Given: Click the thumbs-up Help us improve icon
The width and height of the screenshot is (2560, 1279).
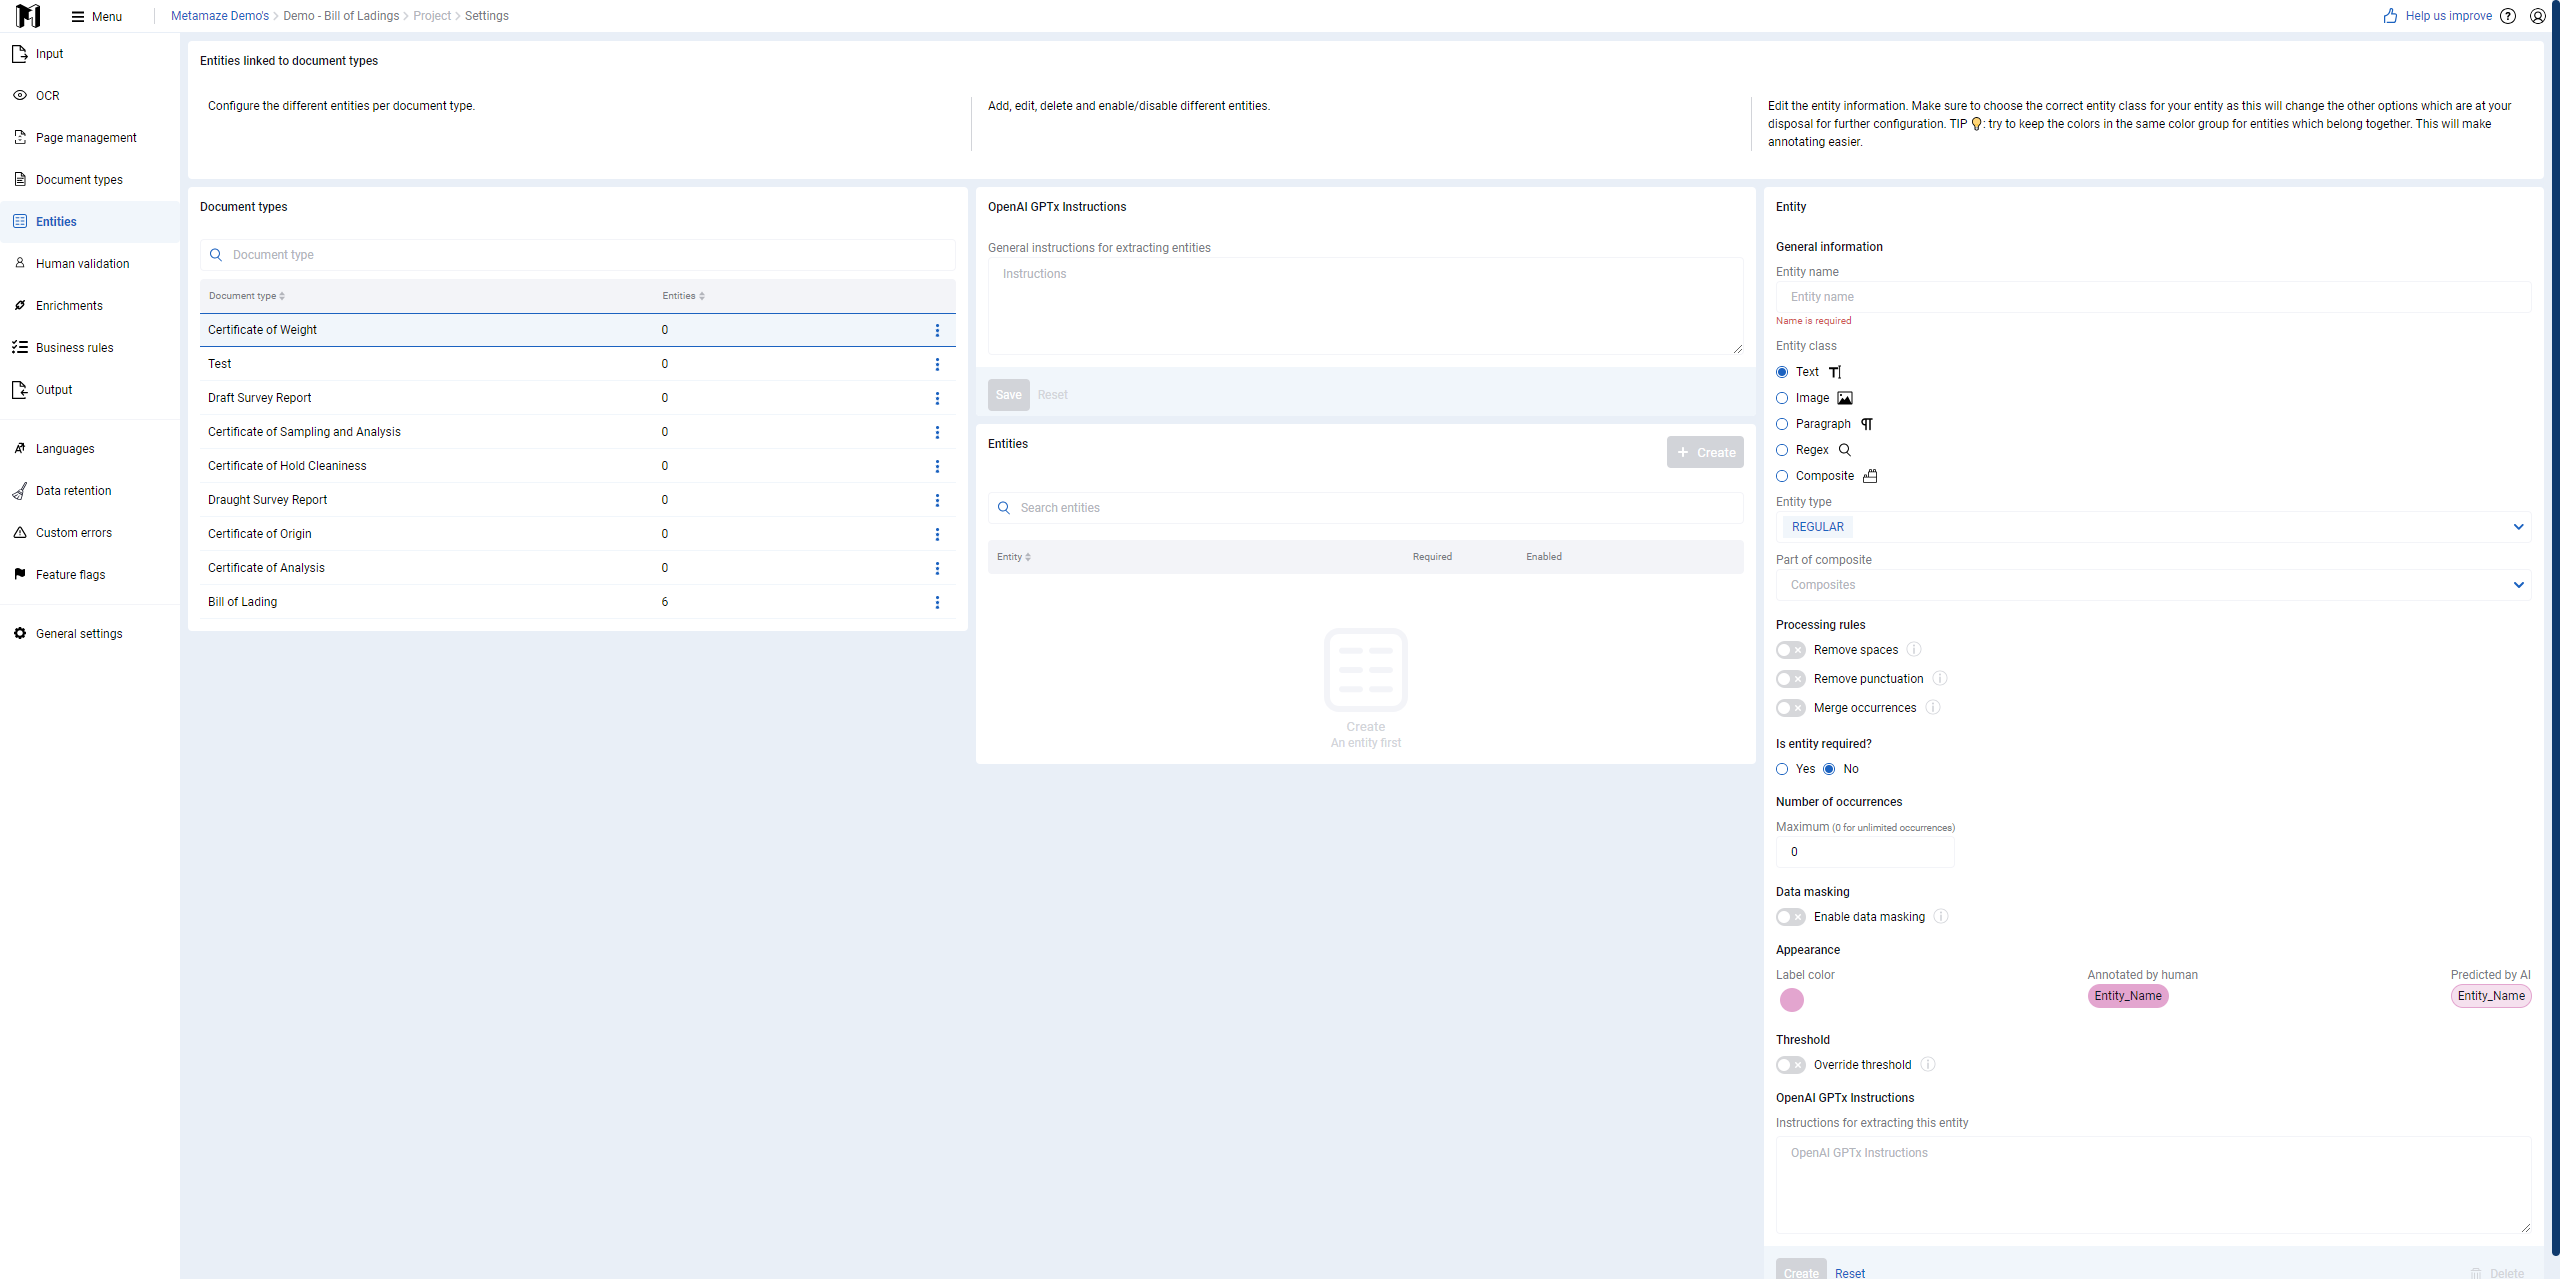Looking at the screenshot, I should point(2390,16).
